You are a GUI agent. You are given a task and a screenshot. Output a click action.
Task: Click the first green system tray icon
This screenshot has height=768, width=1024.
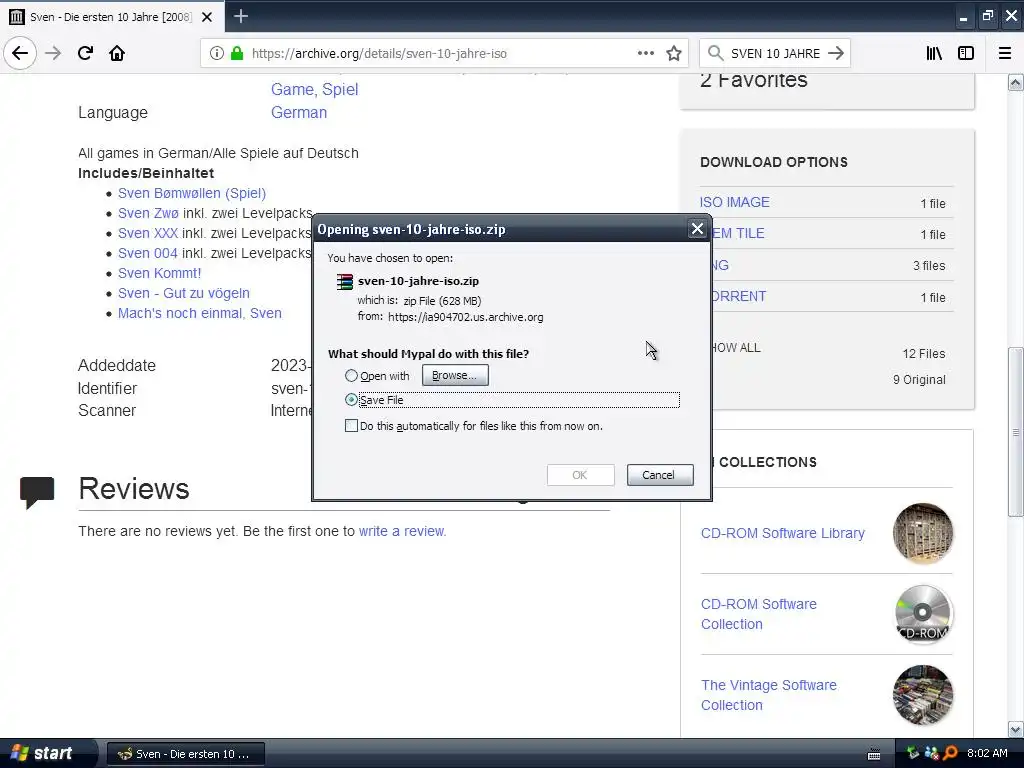pos(912,753)
